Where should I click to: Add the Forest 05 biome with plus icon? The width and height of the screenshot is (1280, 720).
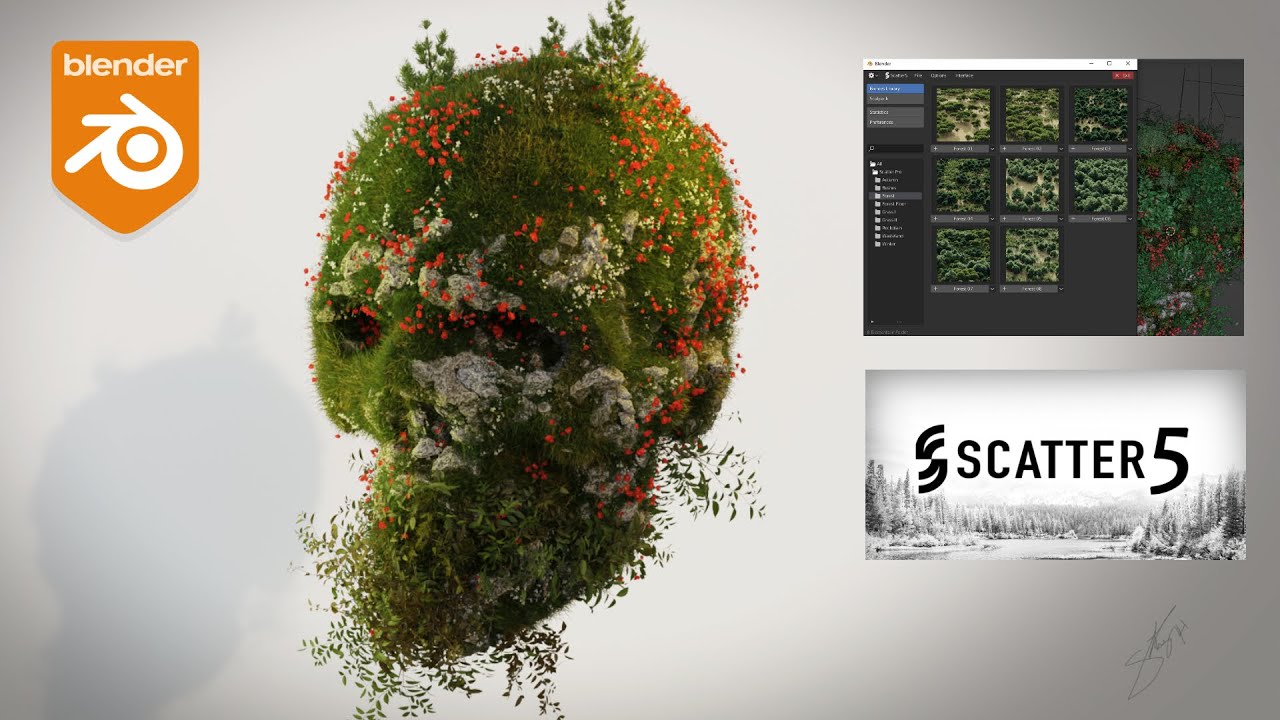[1004, 218]
